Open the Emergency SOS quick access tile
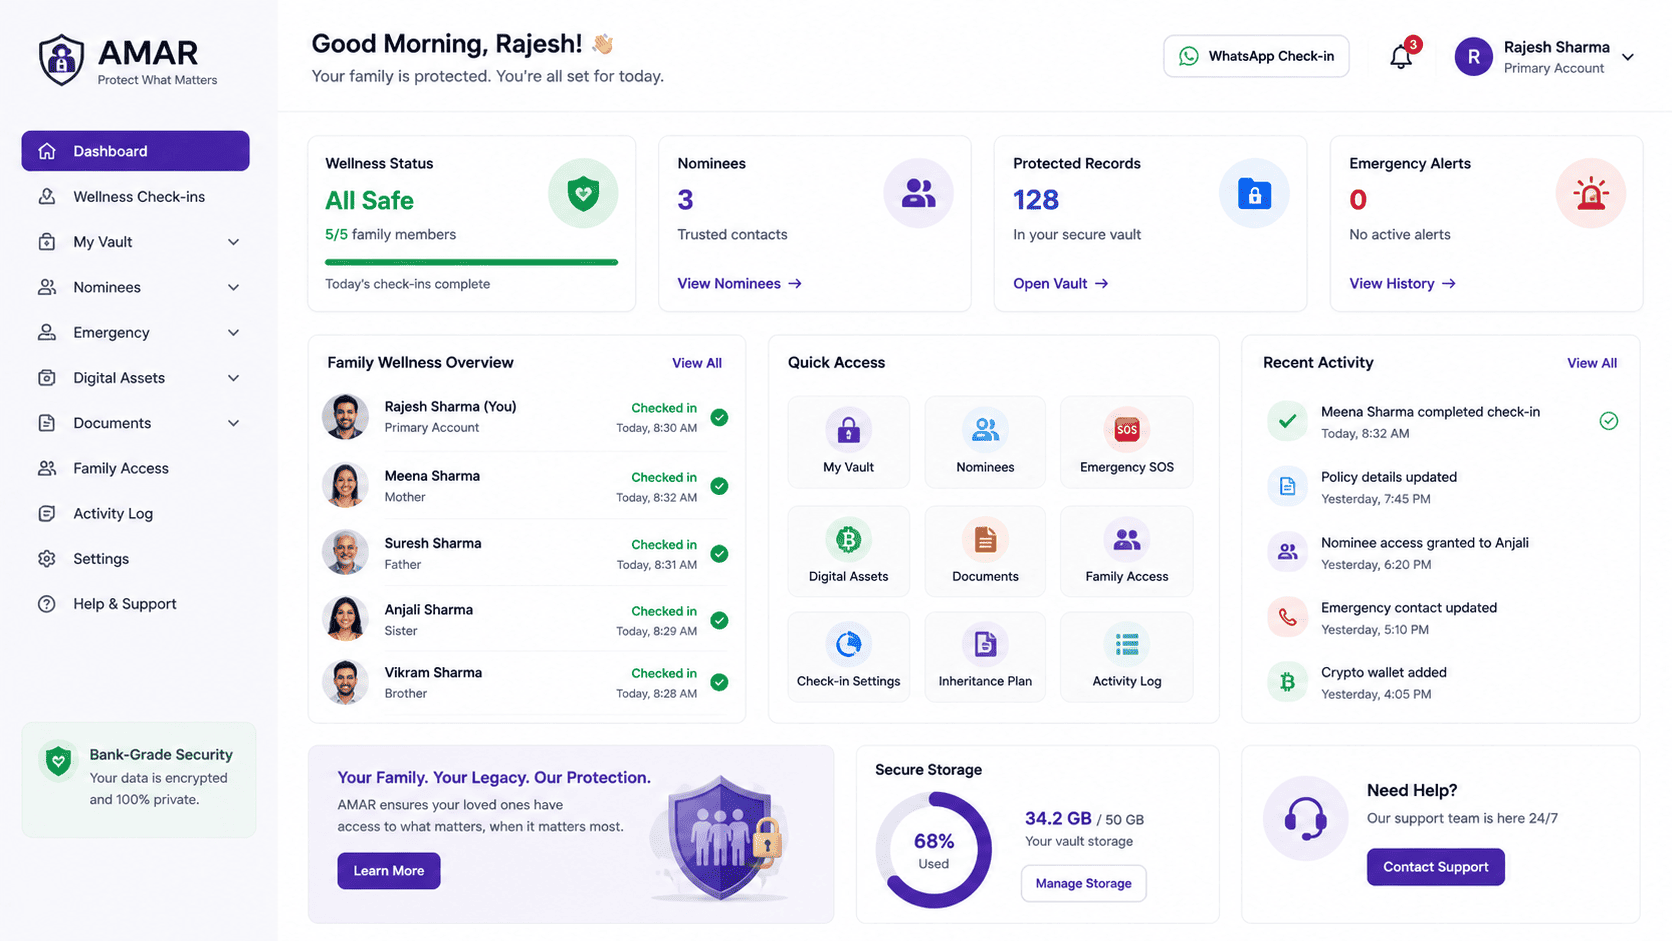 tap(1126, 442)
